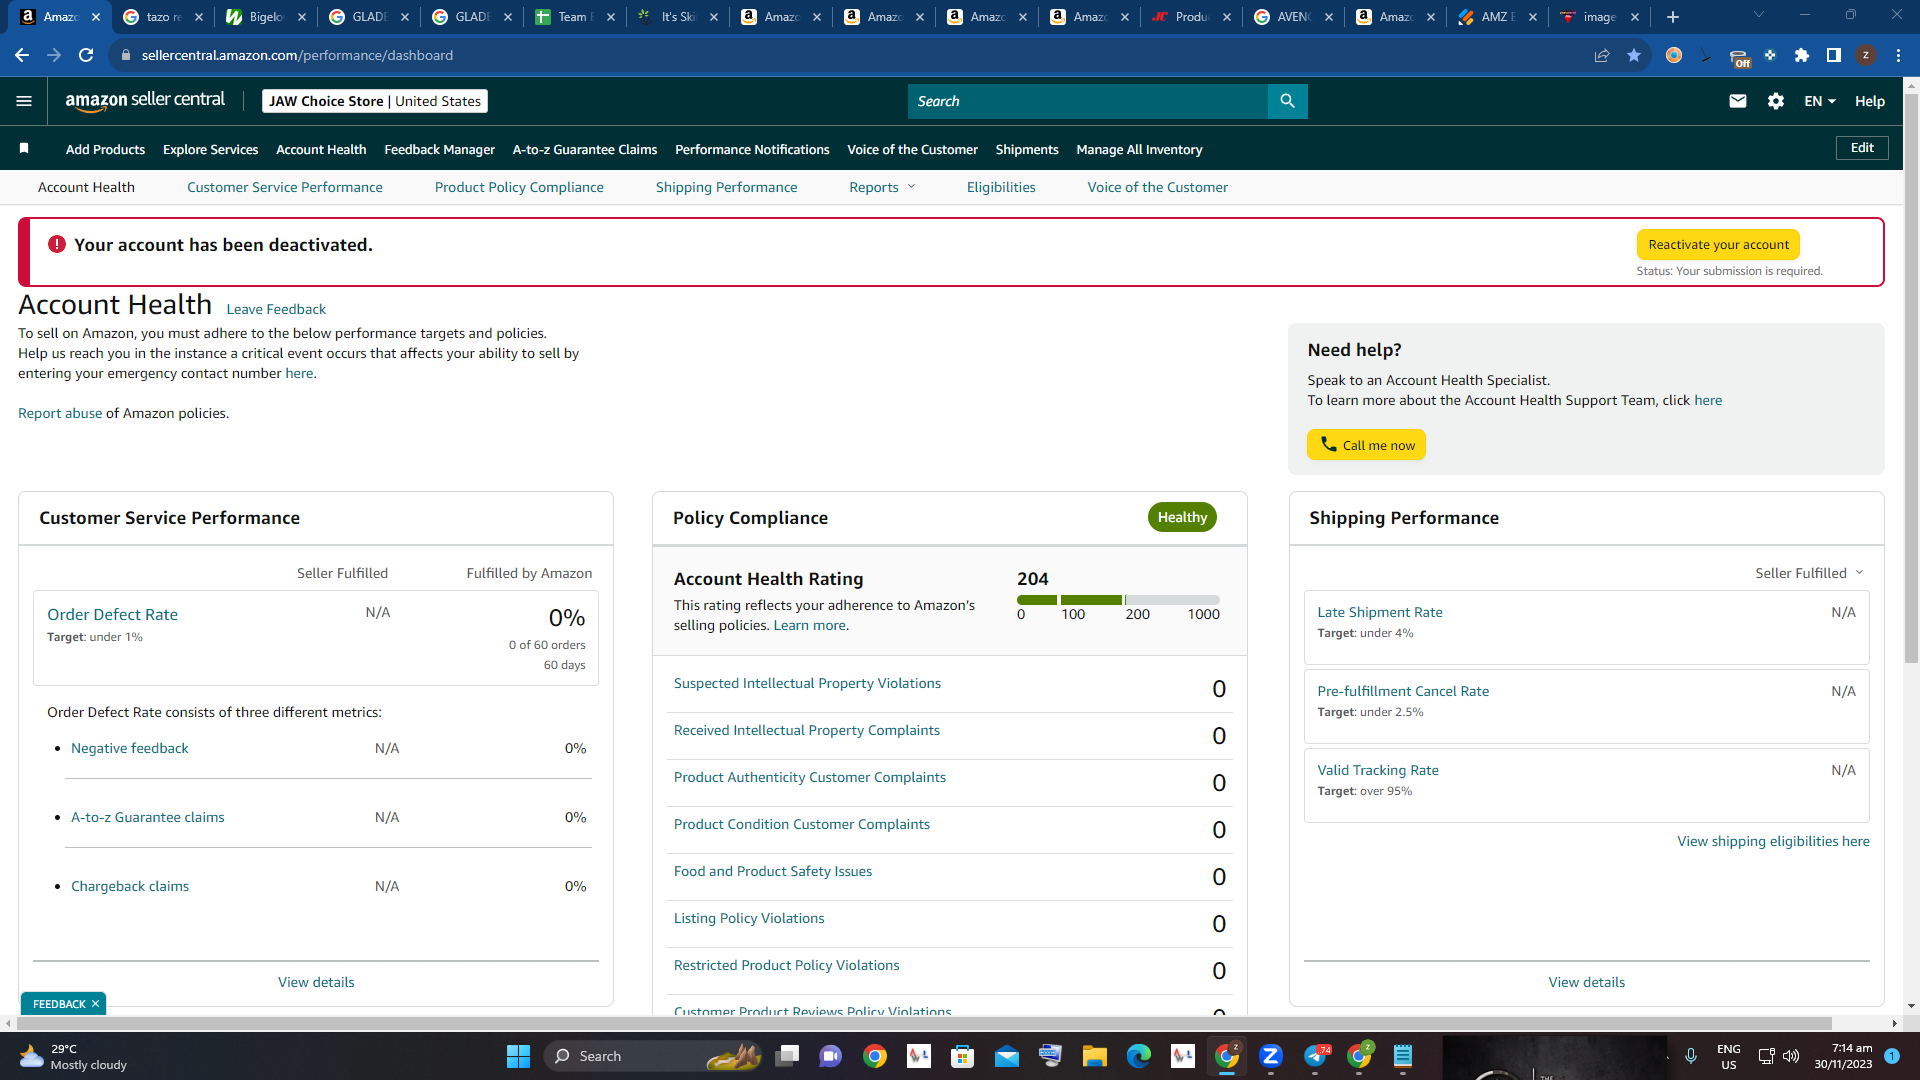Click inside the Seller Central search field
Viewport: 1920px width, 1080px height.
pyautogui.click(x=1087, y=101)
